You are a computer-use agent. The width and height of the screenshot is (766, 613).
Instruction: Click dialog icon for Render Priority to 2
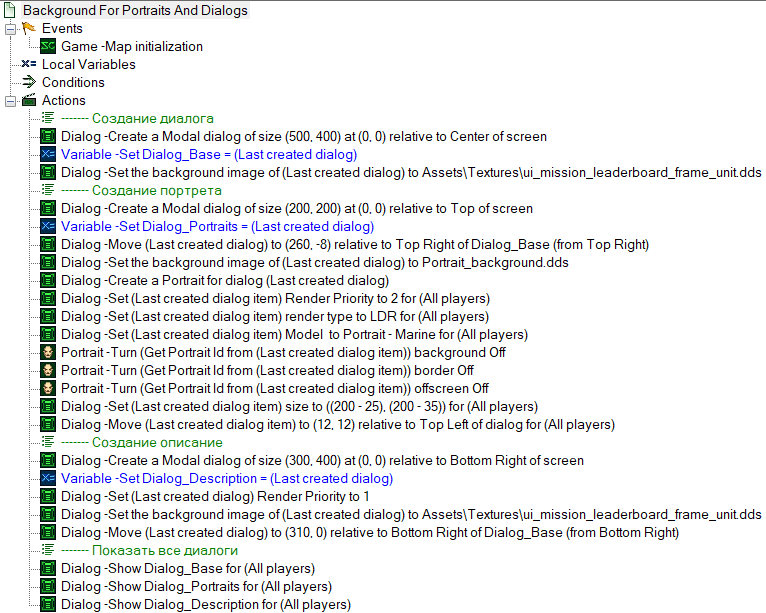(47, 298)
